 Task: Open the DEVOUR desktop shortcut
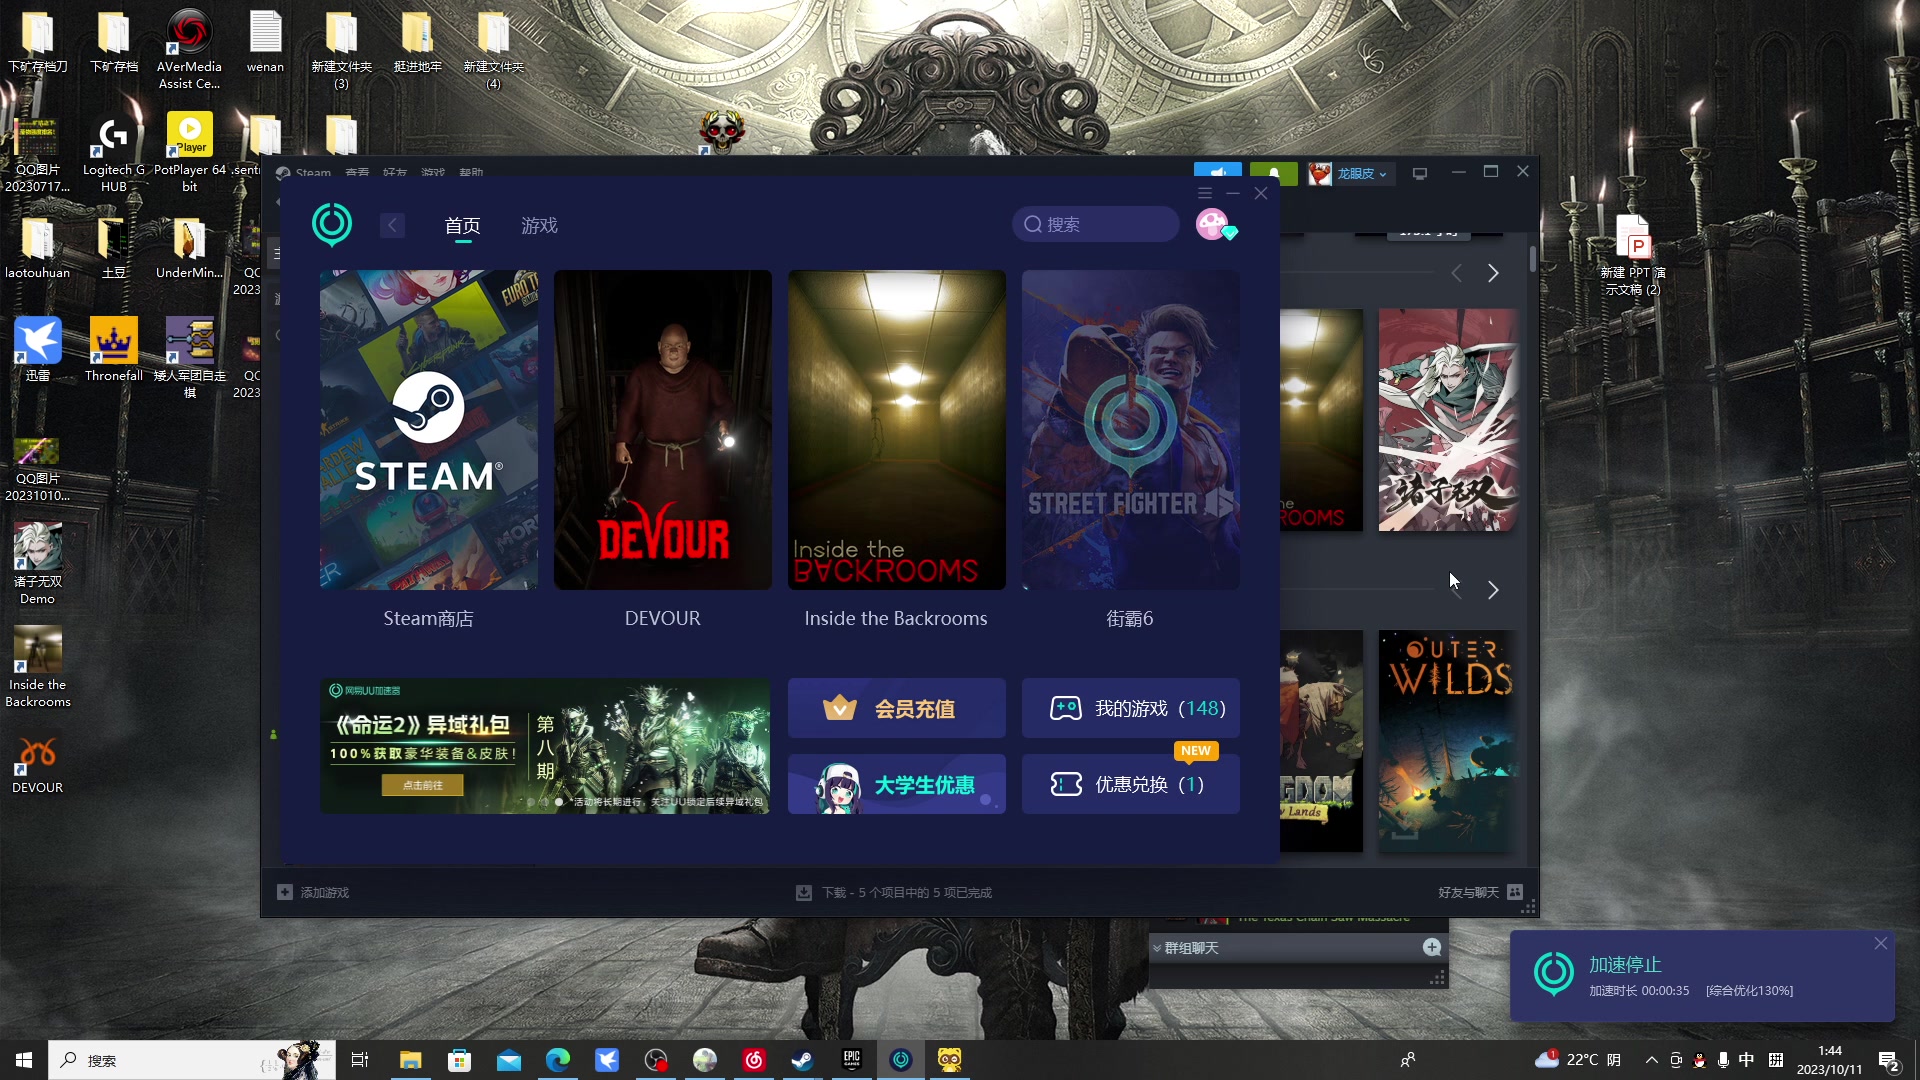pos(38,765)
